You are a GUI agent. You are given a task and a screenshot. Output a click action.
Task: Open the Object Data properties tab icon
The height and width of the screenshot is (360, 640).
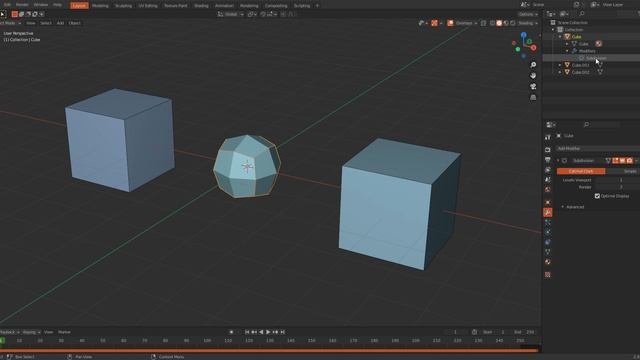pyautogui.click(x=548, y=252)
